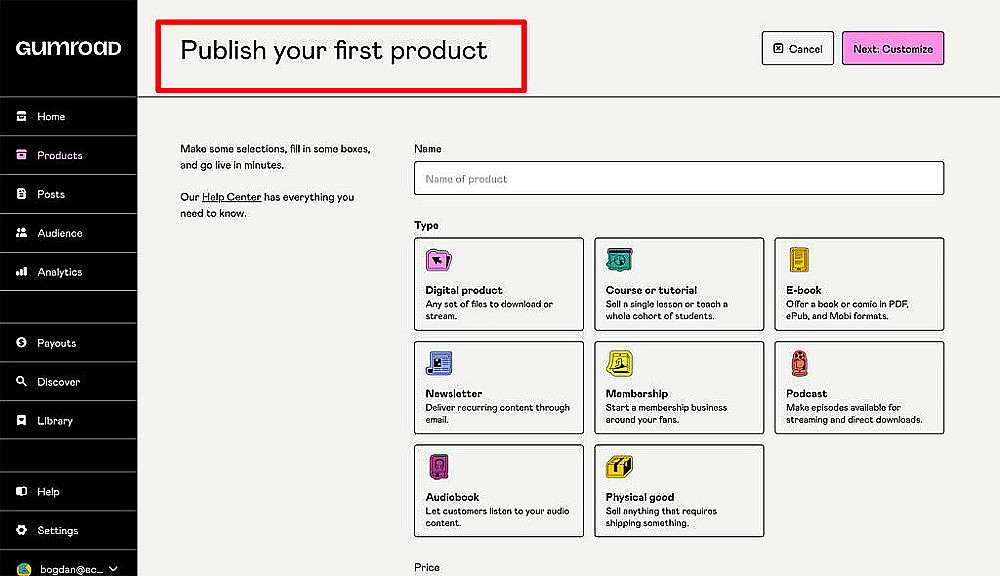Screen dimensions: 1000x576
Task: Click the Digital product type icon
Action: (438, 260)
